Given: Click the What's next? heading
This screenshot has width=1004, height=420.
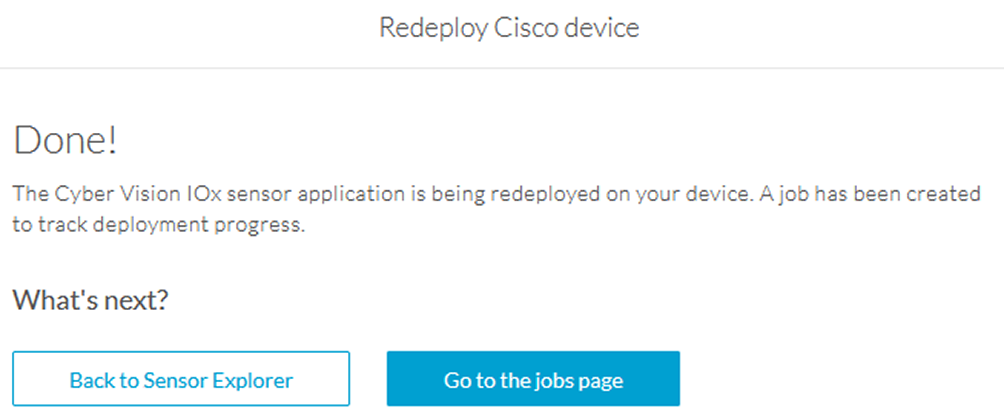Looking at the screenshot, I should tap(90, 299).
